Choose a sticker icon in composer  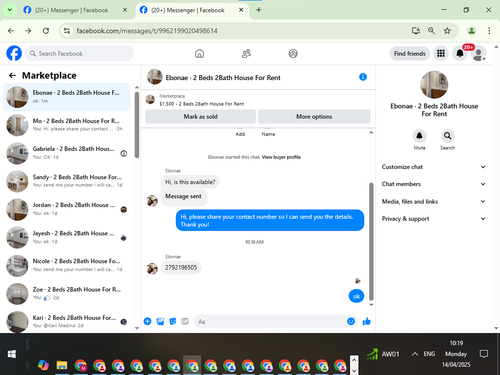173,321
